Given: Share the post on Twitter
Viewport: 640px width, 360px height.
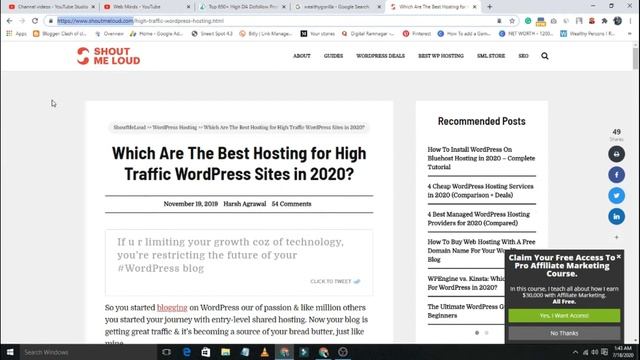Looking at the screenshot, I should pyautogui.click(x=616, y=196).
